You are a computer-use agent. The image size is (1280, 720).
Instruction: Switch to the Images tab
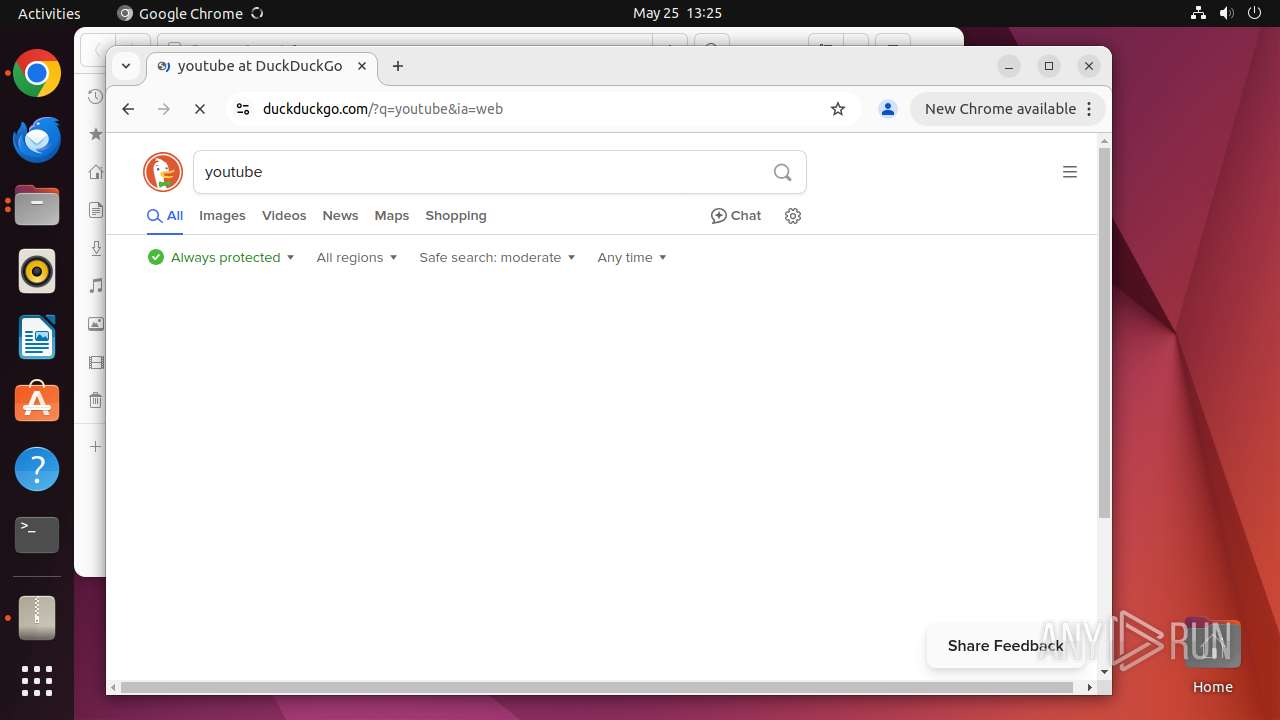[222, 216]
